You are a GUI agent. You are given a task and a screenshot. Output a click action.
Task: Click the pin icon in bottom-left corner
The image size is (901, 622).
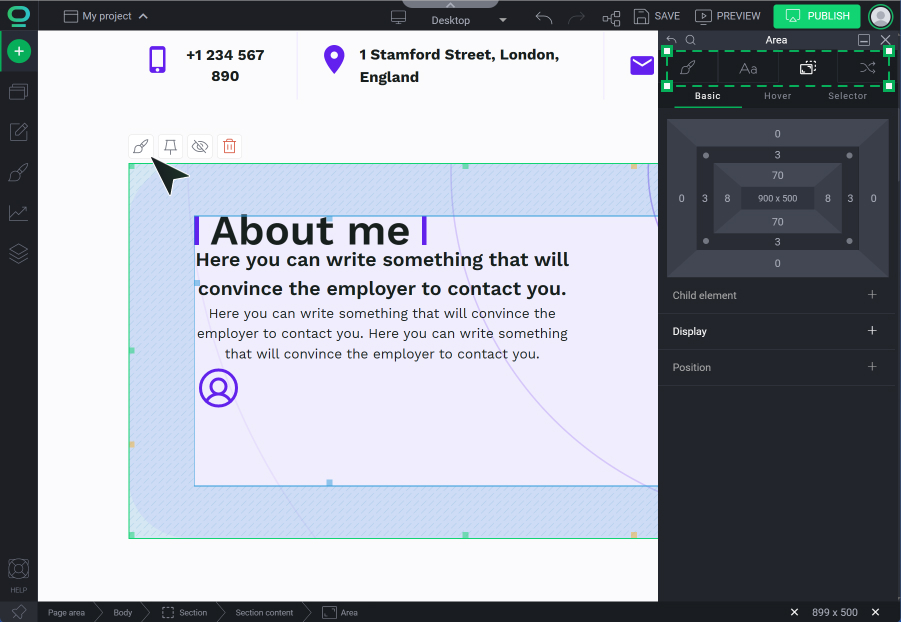18,612
